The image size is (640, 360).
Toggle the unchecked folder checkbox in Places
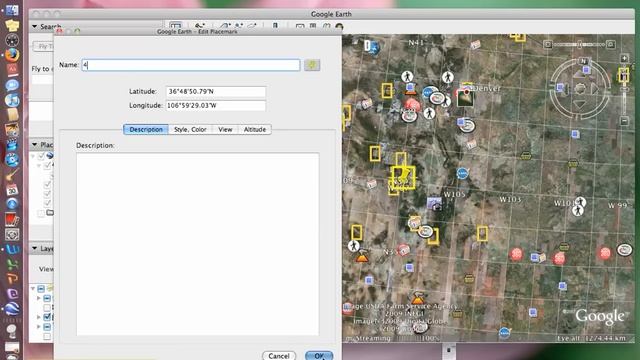coord(41,213)
